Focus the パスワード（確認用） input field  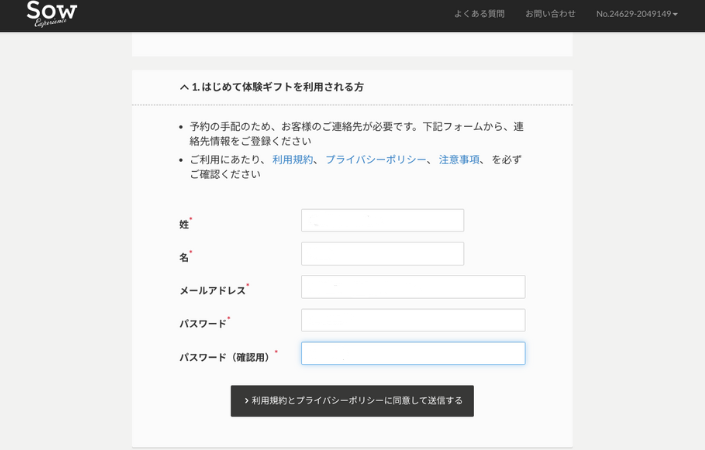point(413,353)
